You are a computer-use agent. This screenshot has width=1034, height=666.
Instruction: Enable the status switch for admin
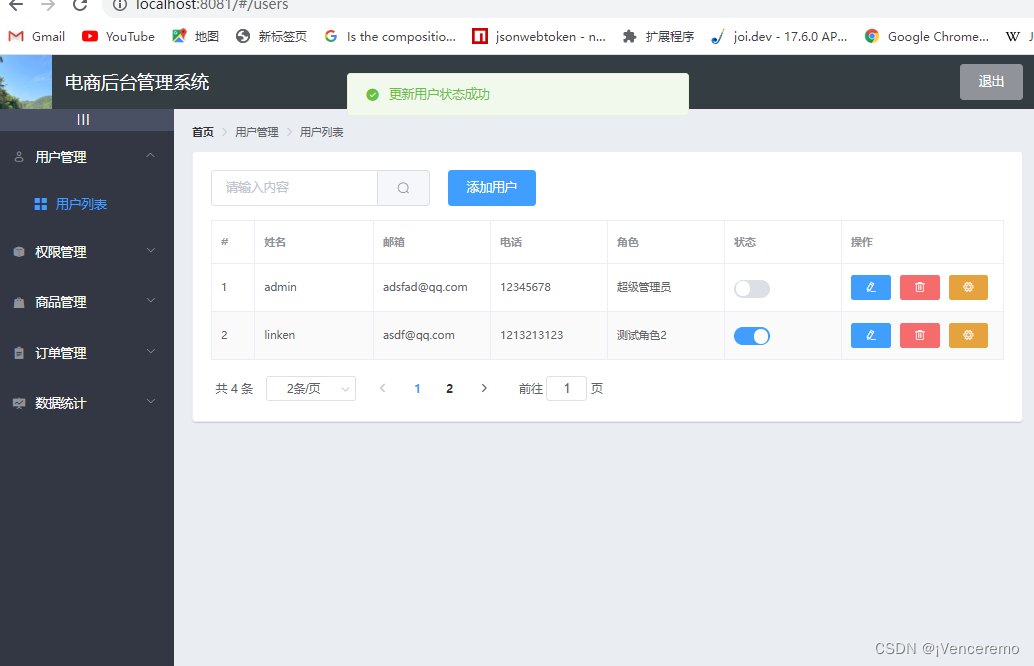(x=751, y=288)
